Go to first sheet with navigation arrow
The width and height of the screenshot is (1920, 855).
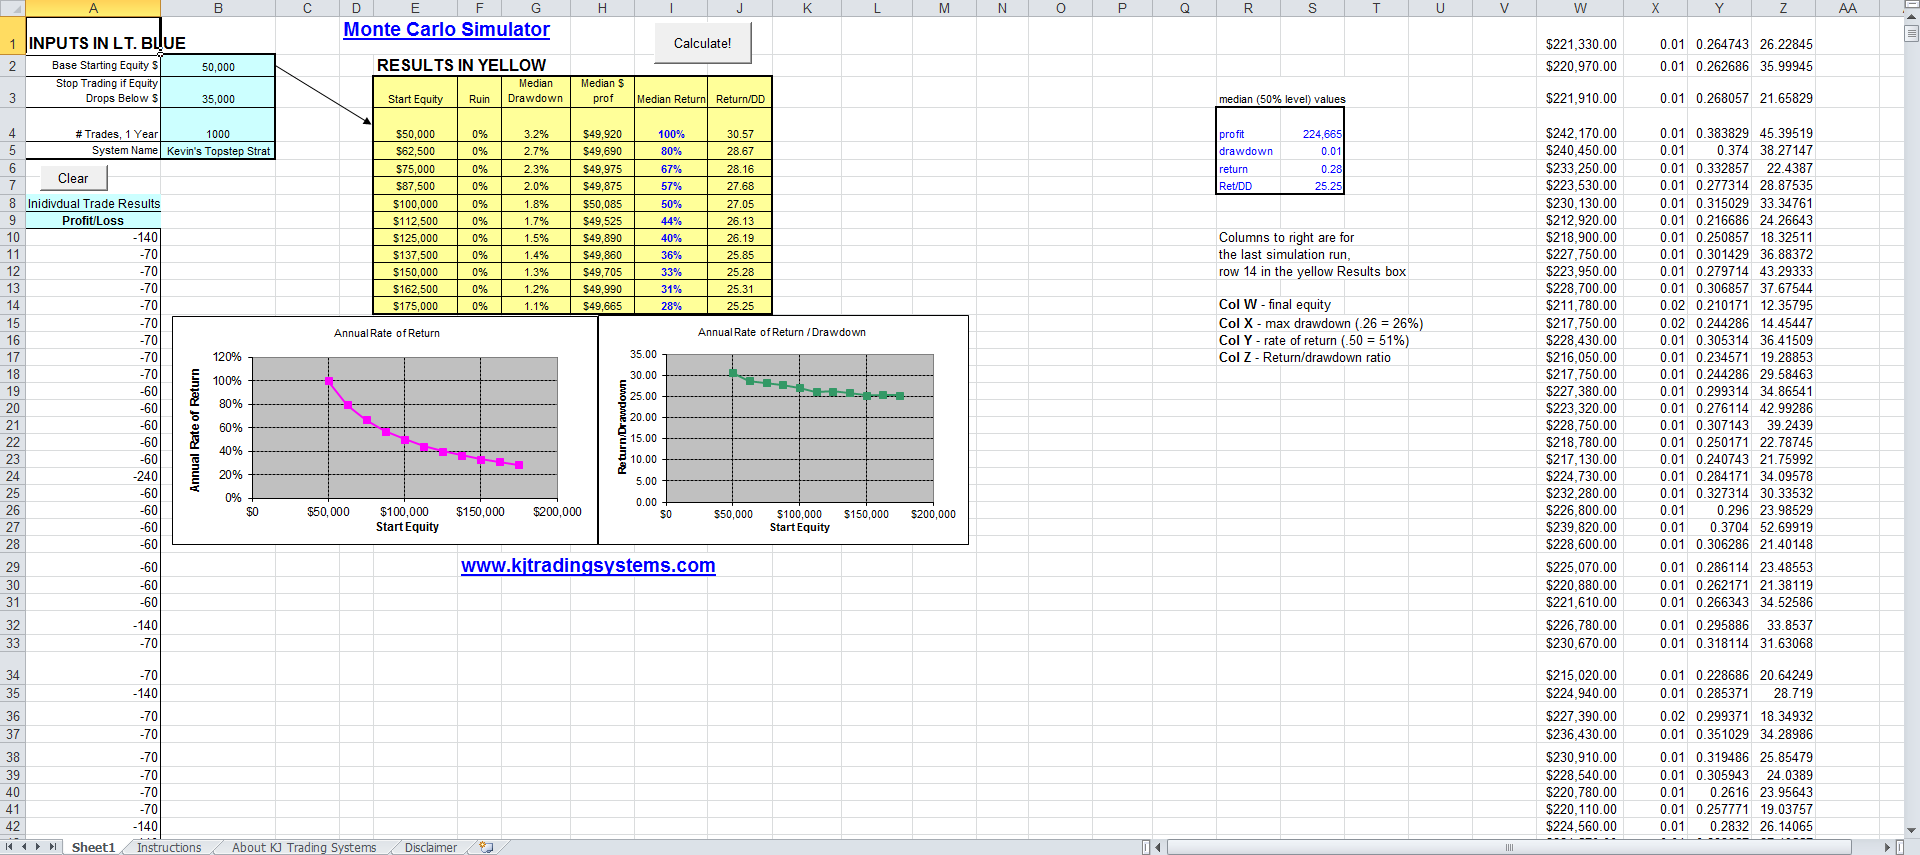pos(10,847)
